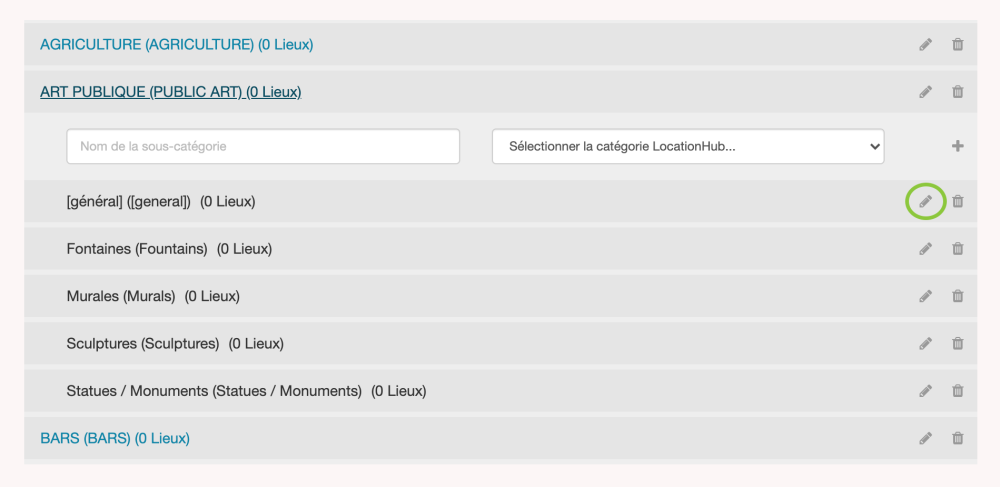This screenshot has height=487, width=1000.
Task: Expand the BARS category
Action: click(x=115, y=438)
